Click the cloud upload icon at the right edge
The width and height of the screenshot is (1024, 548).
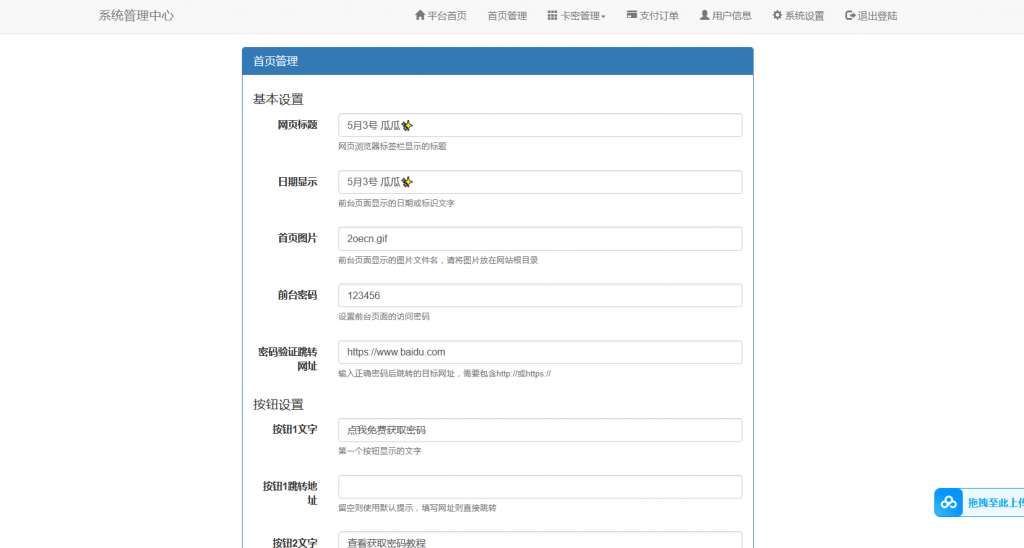(948, 502)
